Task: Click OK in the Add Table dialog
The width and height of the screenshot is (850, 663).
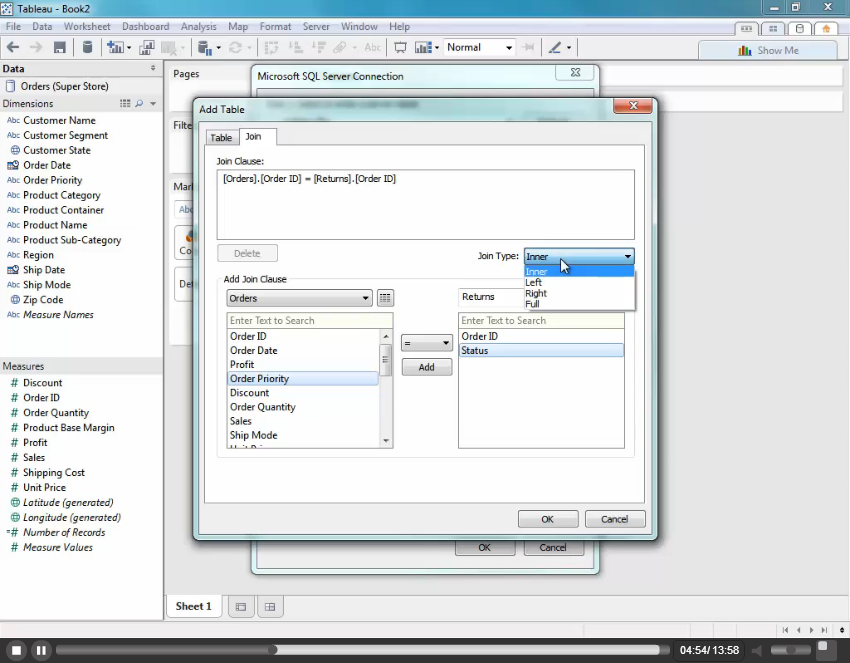Action: click(x=548, y=519)
